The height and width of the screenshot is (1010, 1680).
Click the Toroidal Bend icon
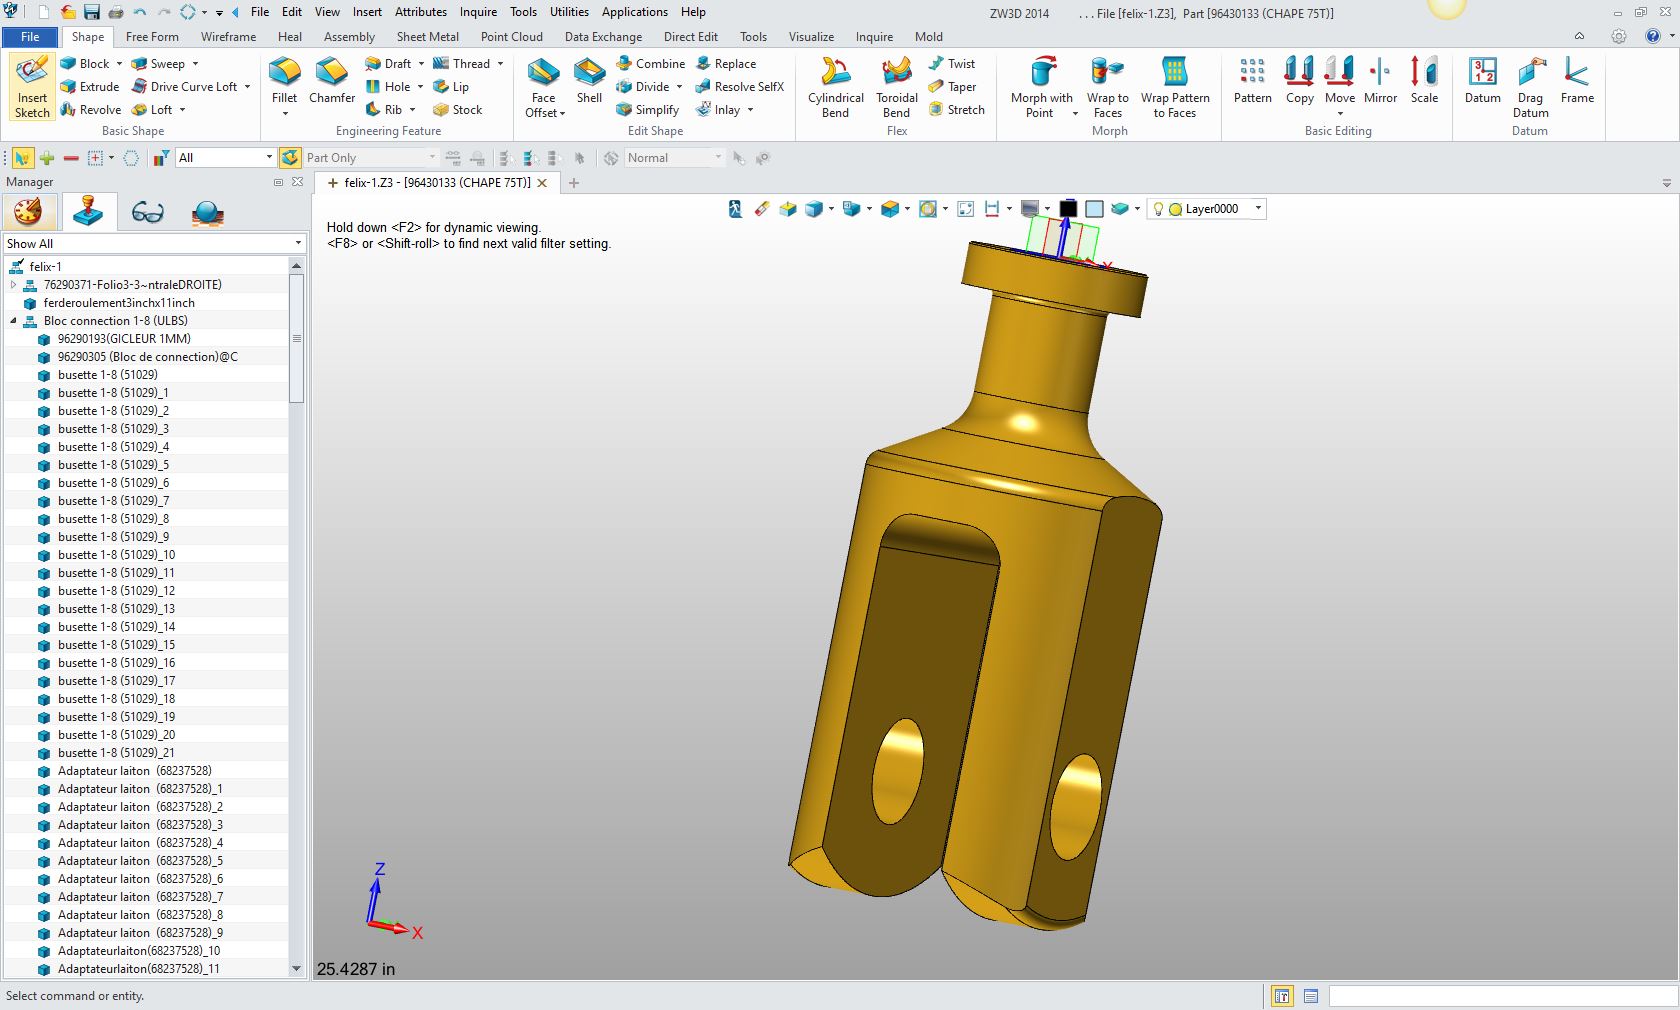coord(896,87)
